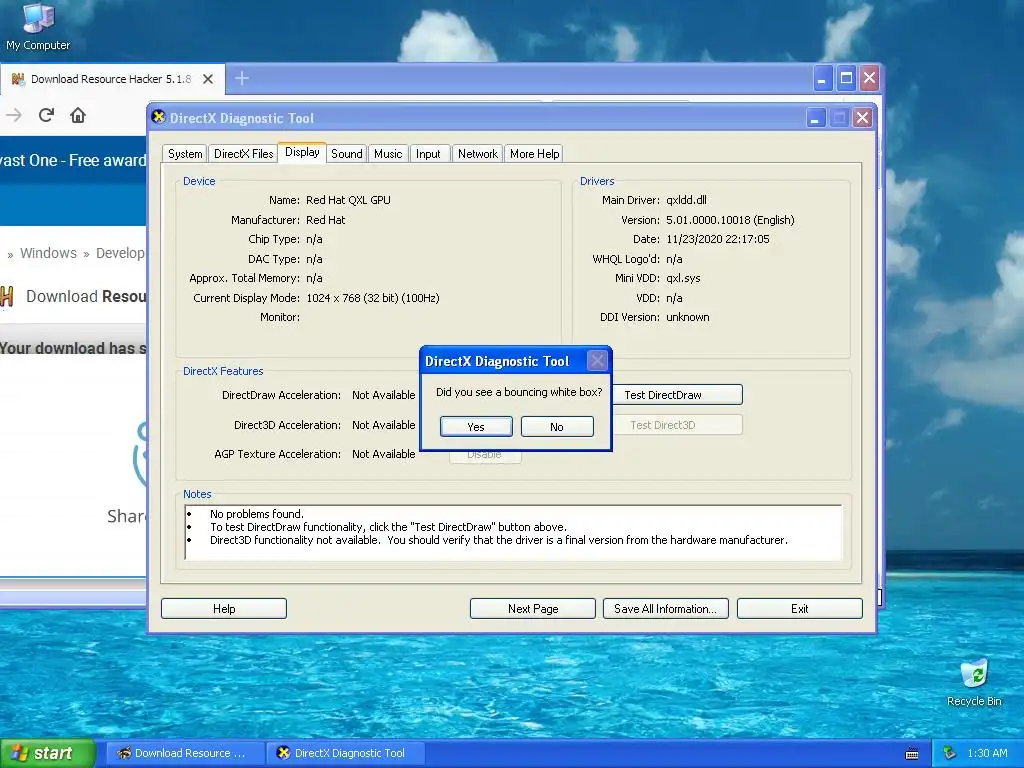Click No in the bouncing box dialog

click(x=557, y=426)
